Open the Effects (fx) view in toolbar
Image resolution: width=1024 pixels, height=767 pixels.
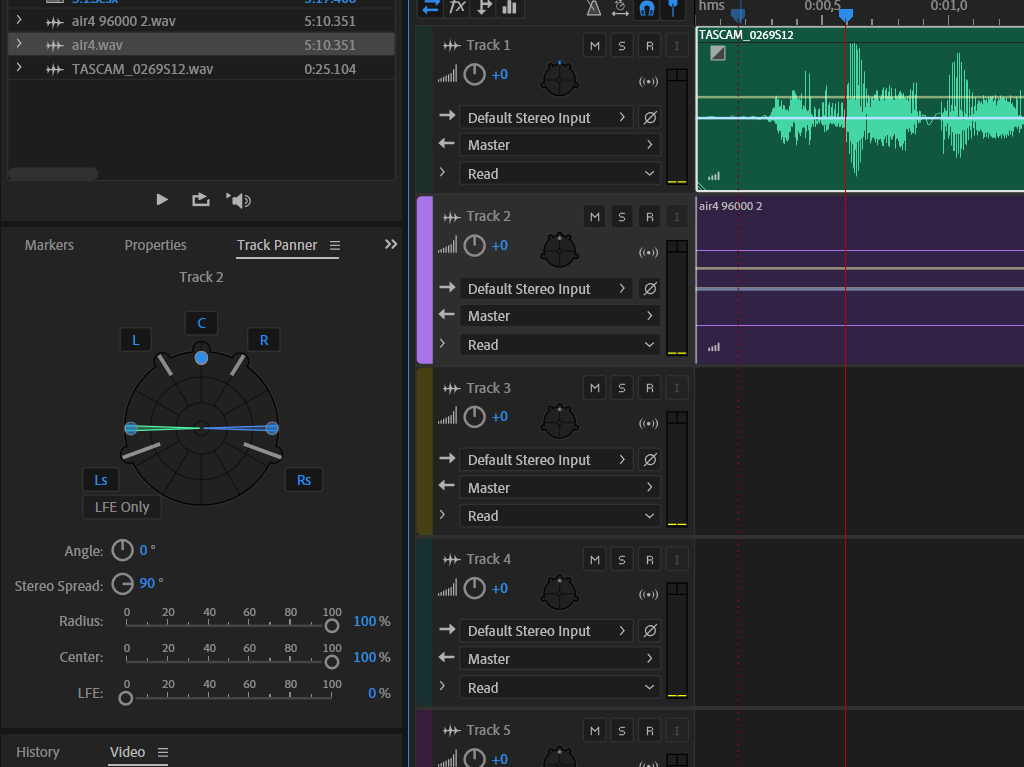click(x=457, y=7)
